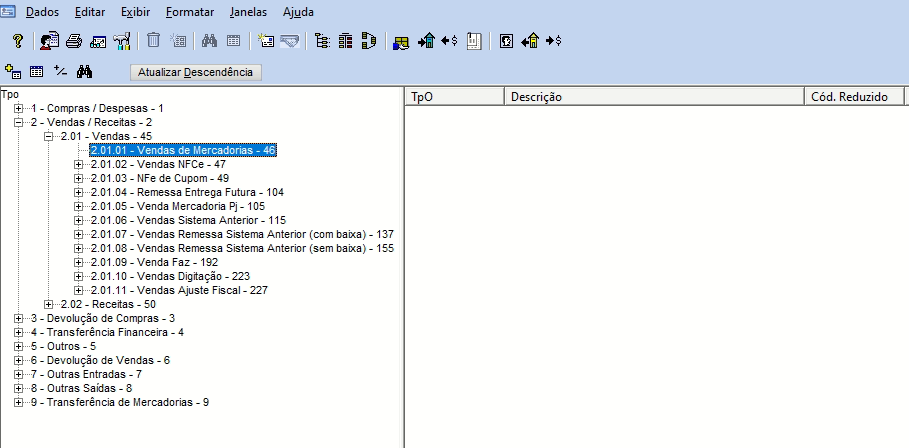Open the Dados menu

[42, 13]
